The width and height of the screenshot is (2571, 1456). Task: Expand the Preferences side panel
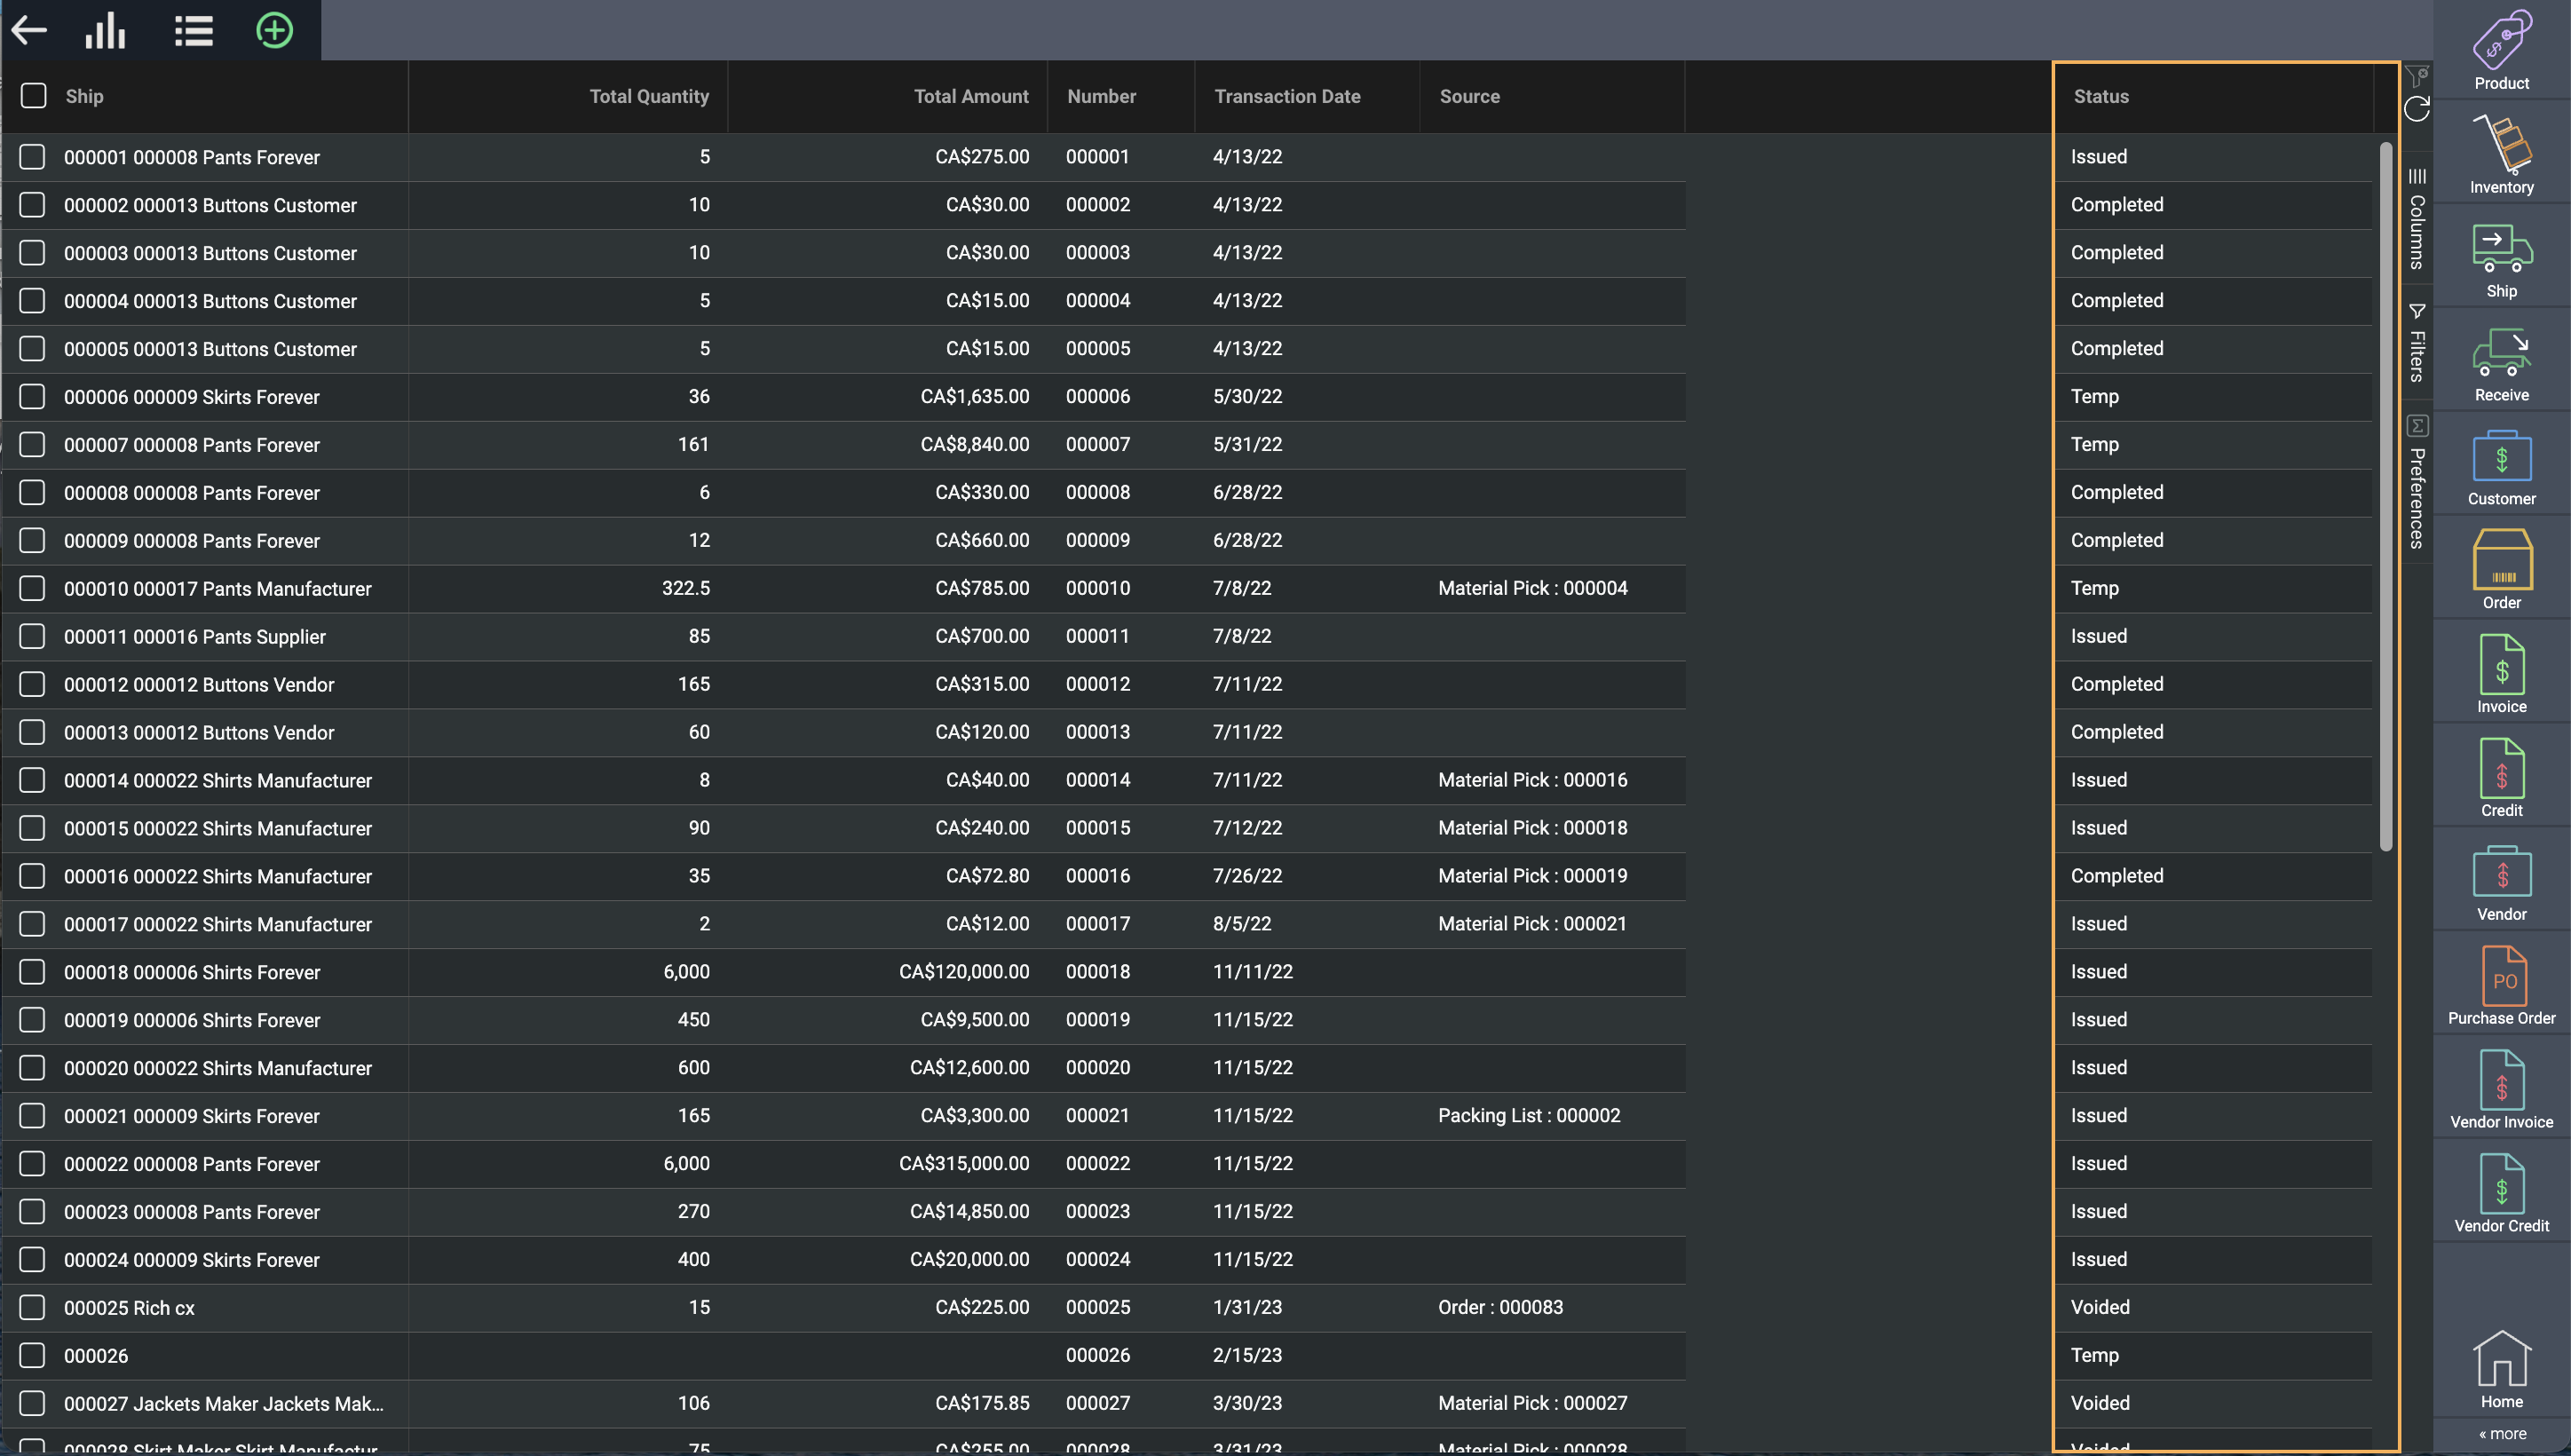point(2417,483)
